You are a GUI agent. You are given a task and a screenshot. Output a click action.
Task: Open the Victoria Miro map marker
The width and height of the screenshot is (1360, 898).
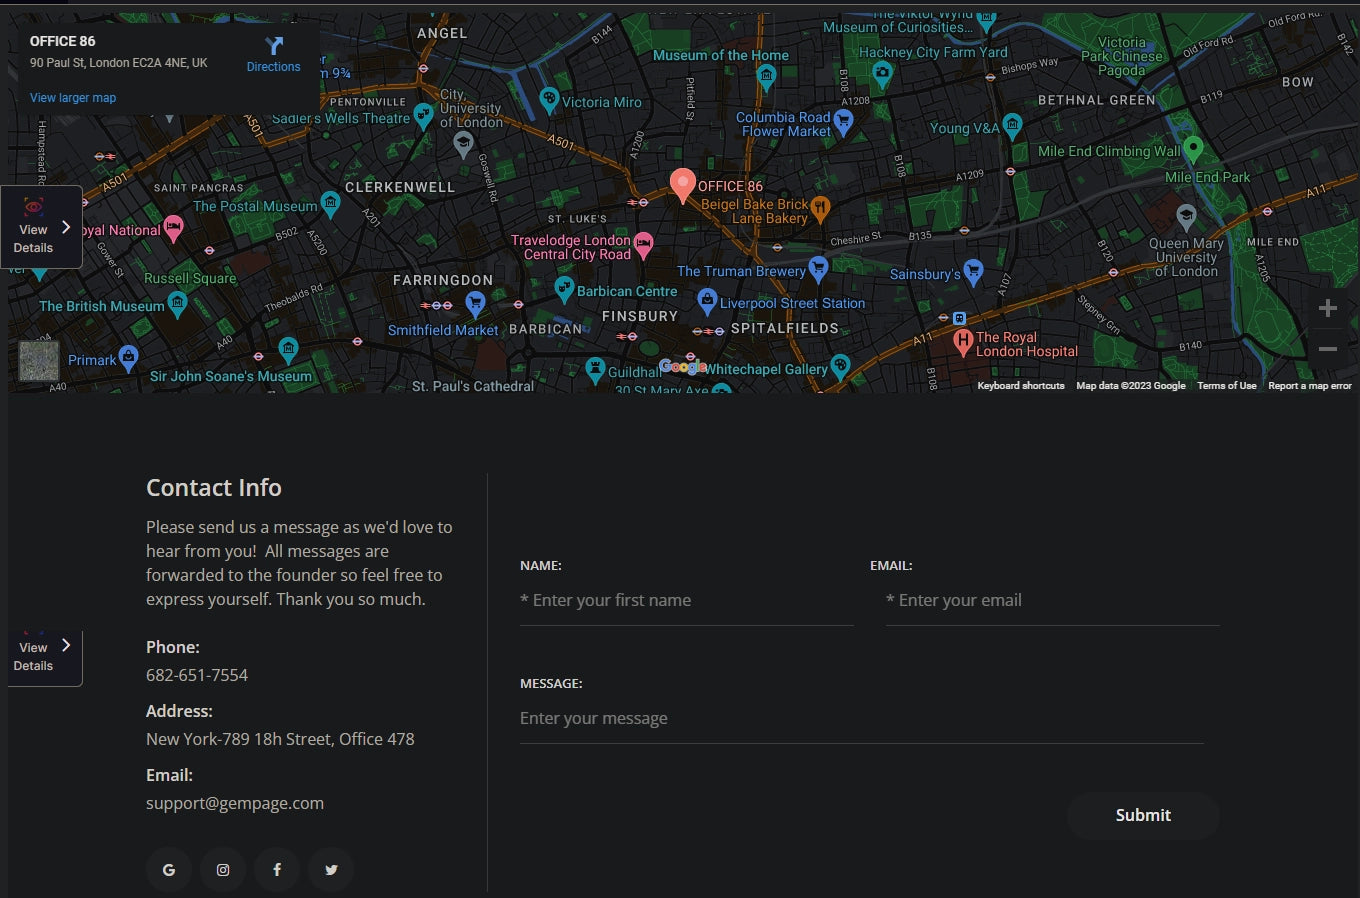(548, 100)
